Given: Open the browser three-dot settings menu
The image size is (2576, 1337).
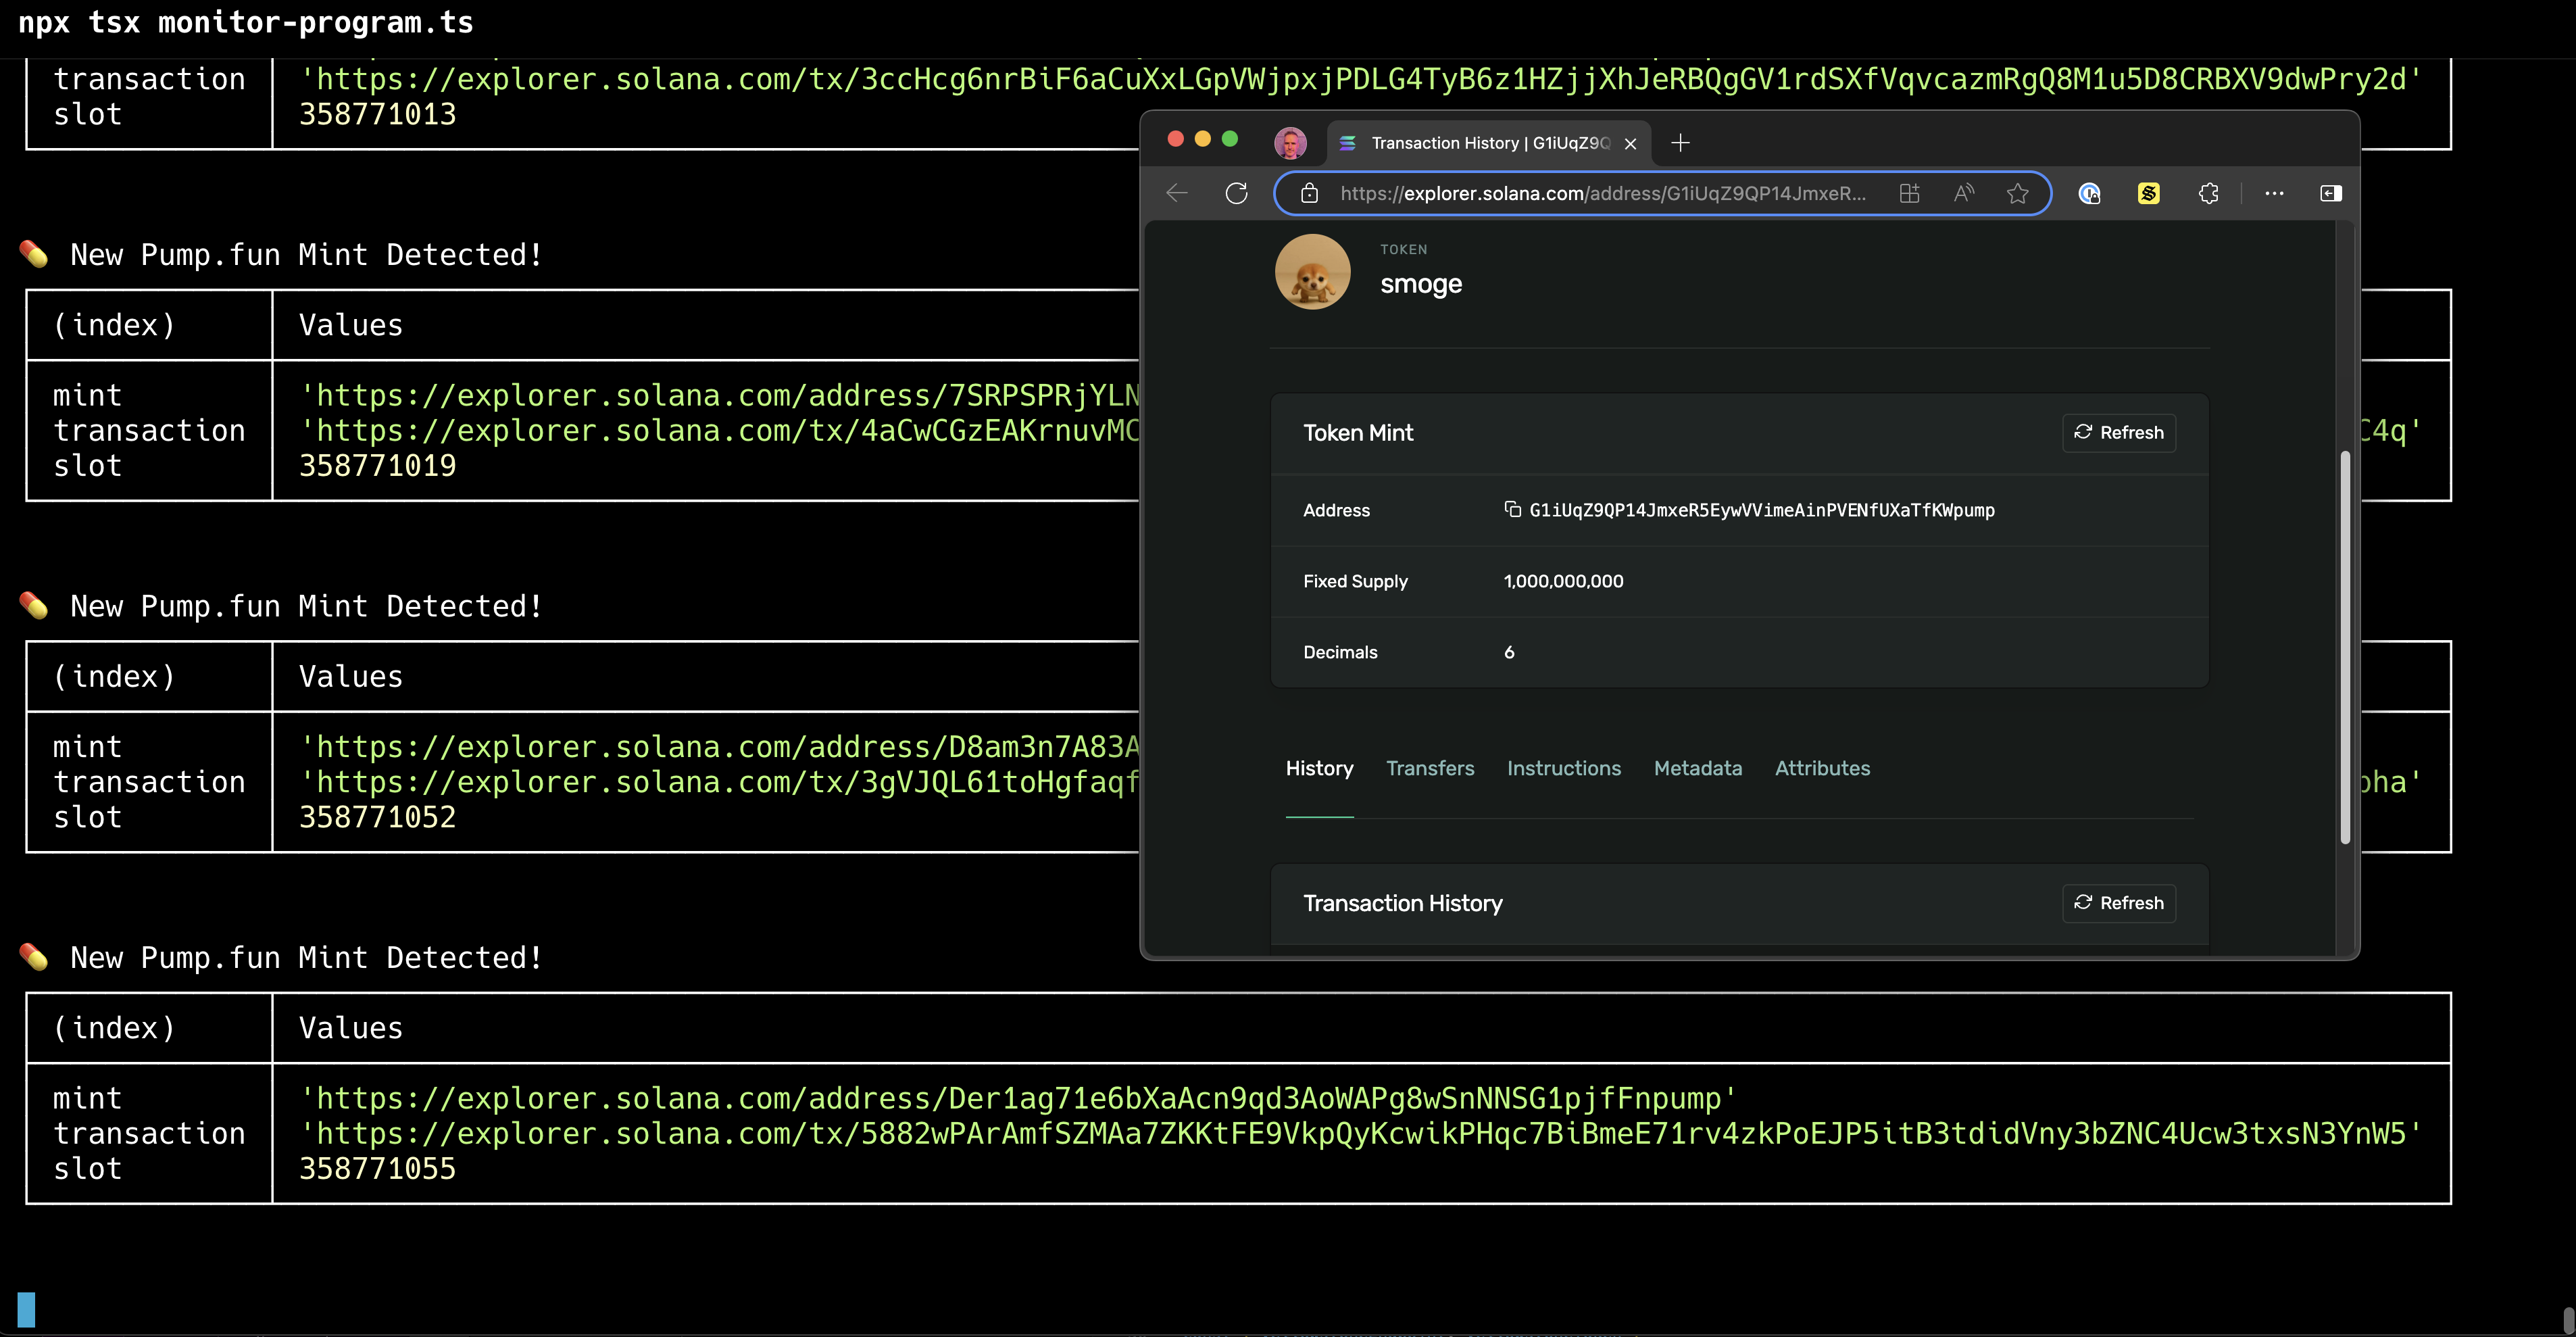Looking at the screenshot, I should click(x=2274, y=193).
